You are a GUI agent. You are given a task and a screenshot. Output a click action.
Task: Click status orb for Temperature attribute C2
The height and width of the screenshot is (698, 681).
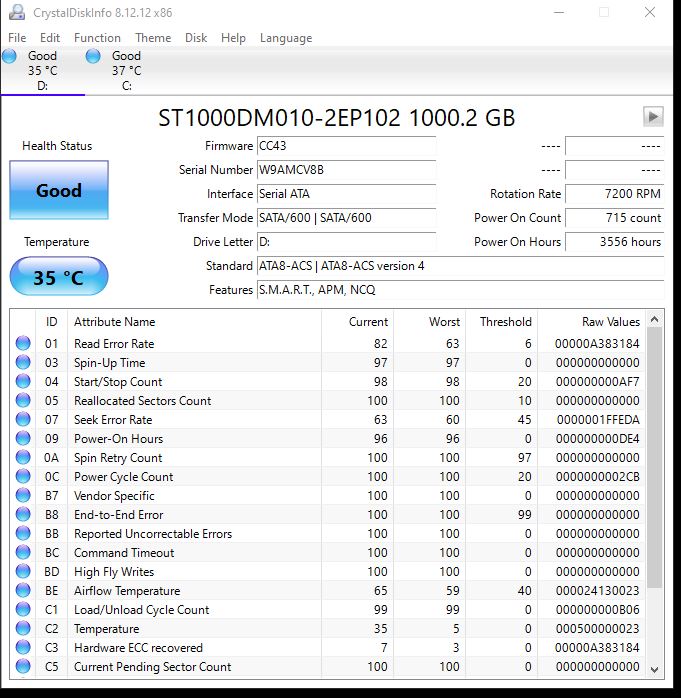point(23,629)
